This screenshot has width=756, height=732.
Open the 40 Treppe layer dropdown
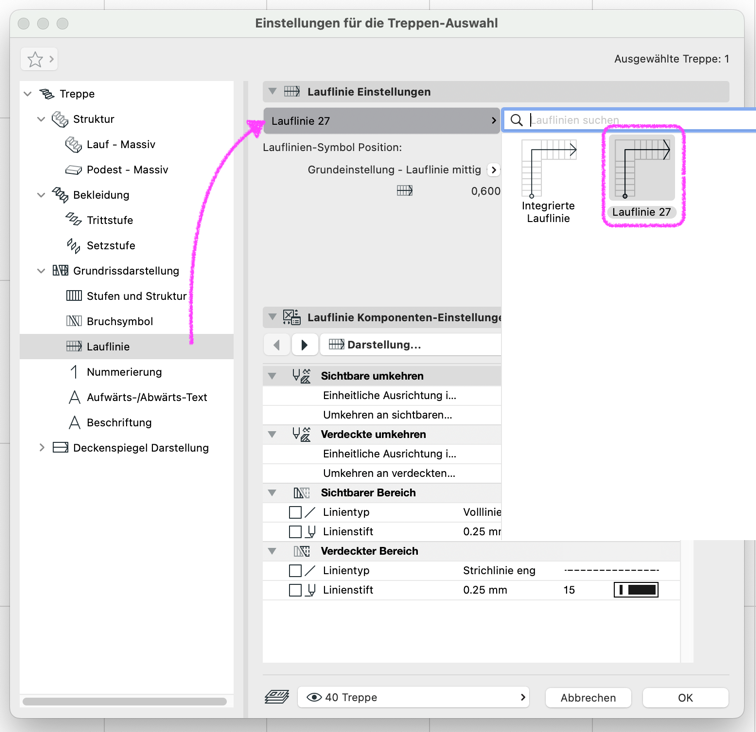[414, 697]
